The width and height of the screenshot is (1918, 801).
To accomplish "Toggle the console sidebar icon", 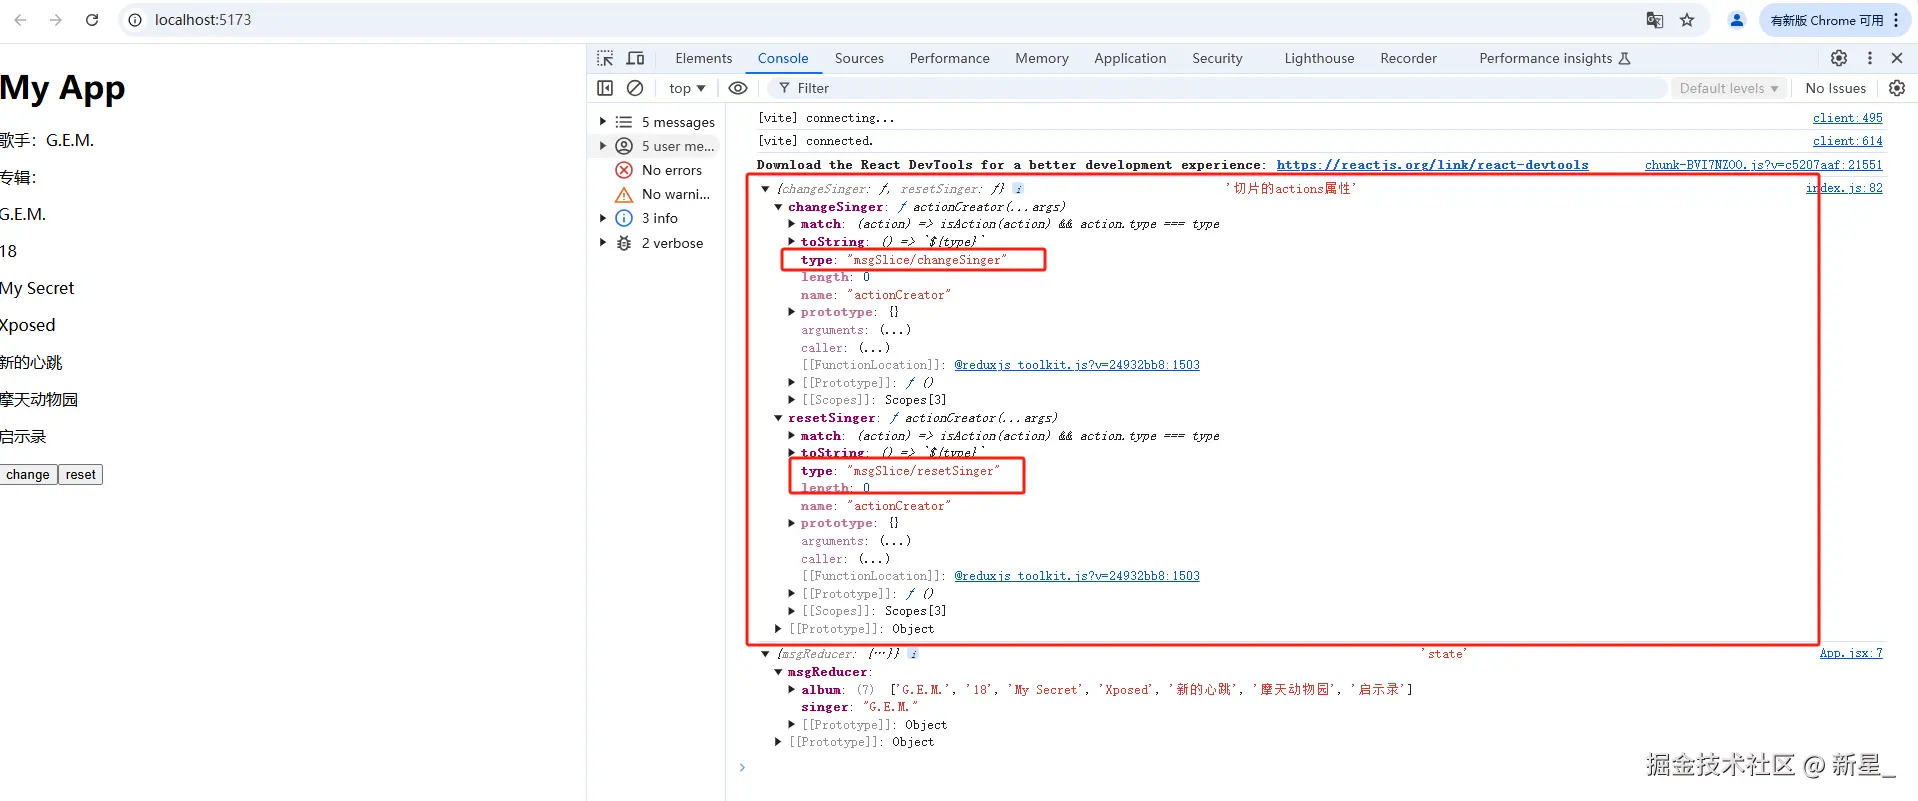I will pos(605,88).
